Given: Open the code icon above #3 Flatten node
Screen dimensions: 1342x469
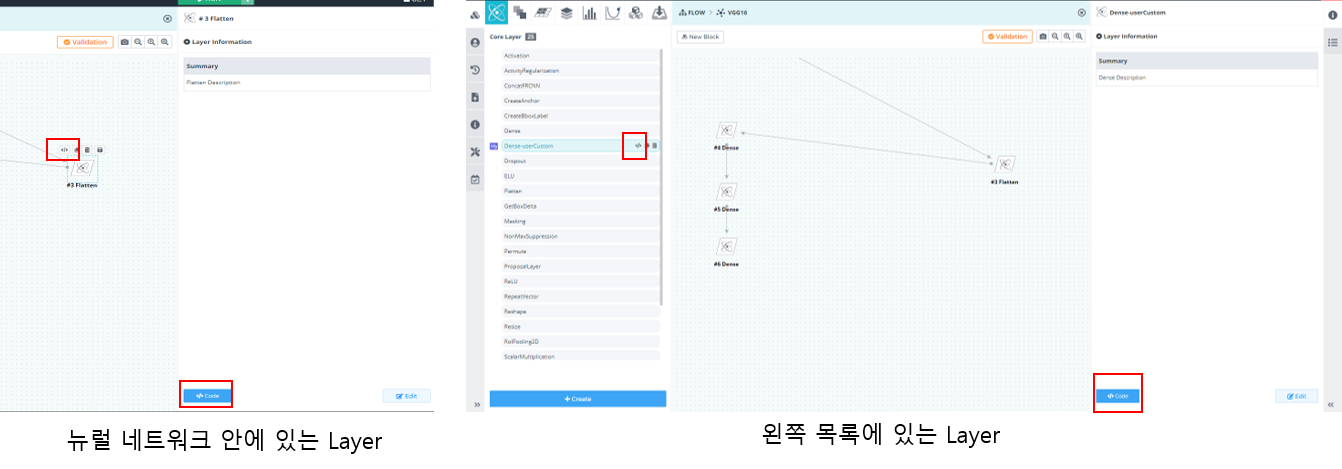Looking at the screenshot, I should coord(64,150).
